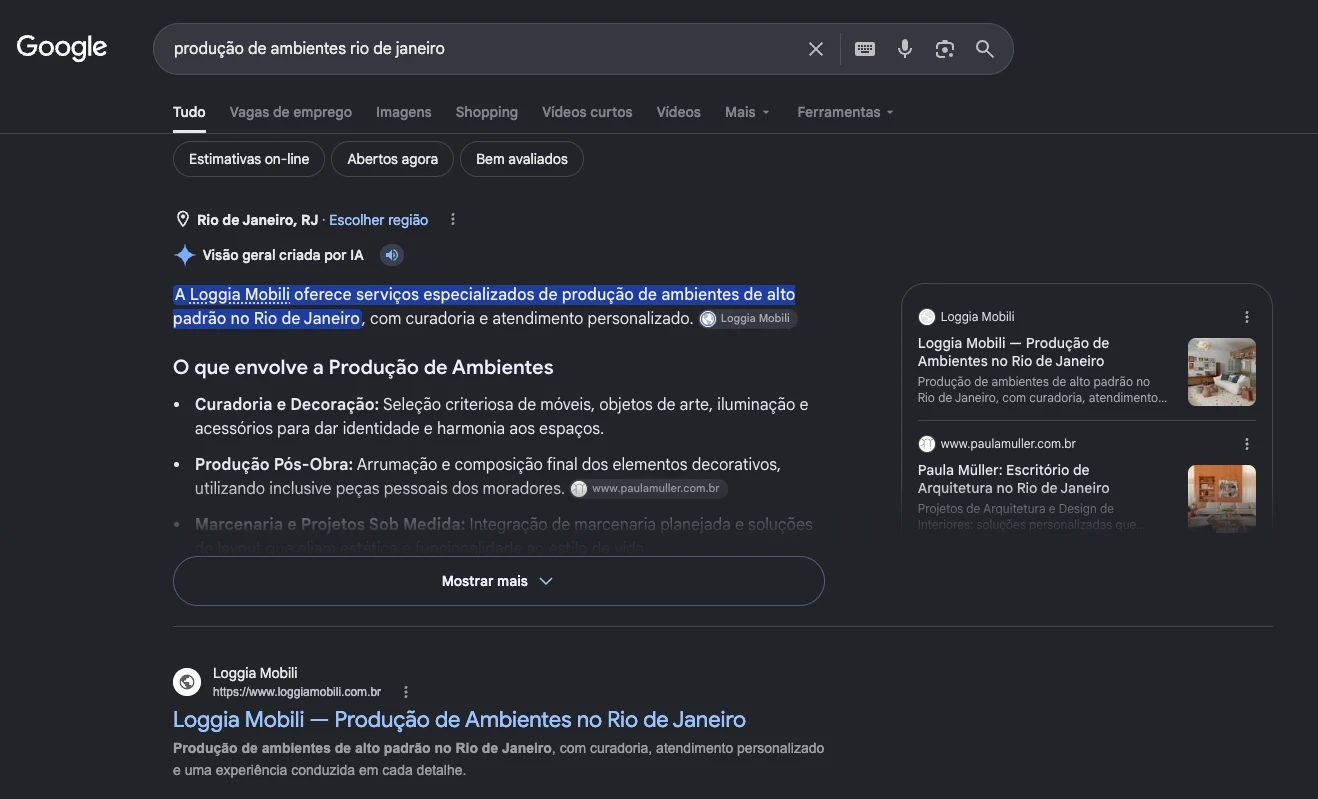Submit search using the magnifier icon

[985, 49]
